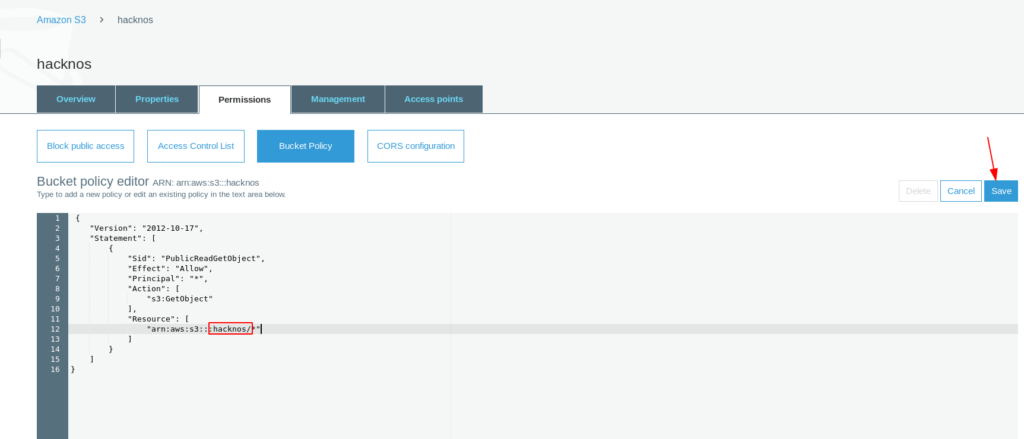The image size is (1024, 439).
Task: Select the Permissions tab
Action: 244,100
